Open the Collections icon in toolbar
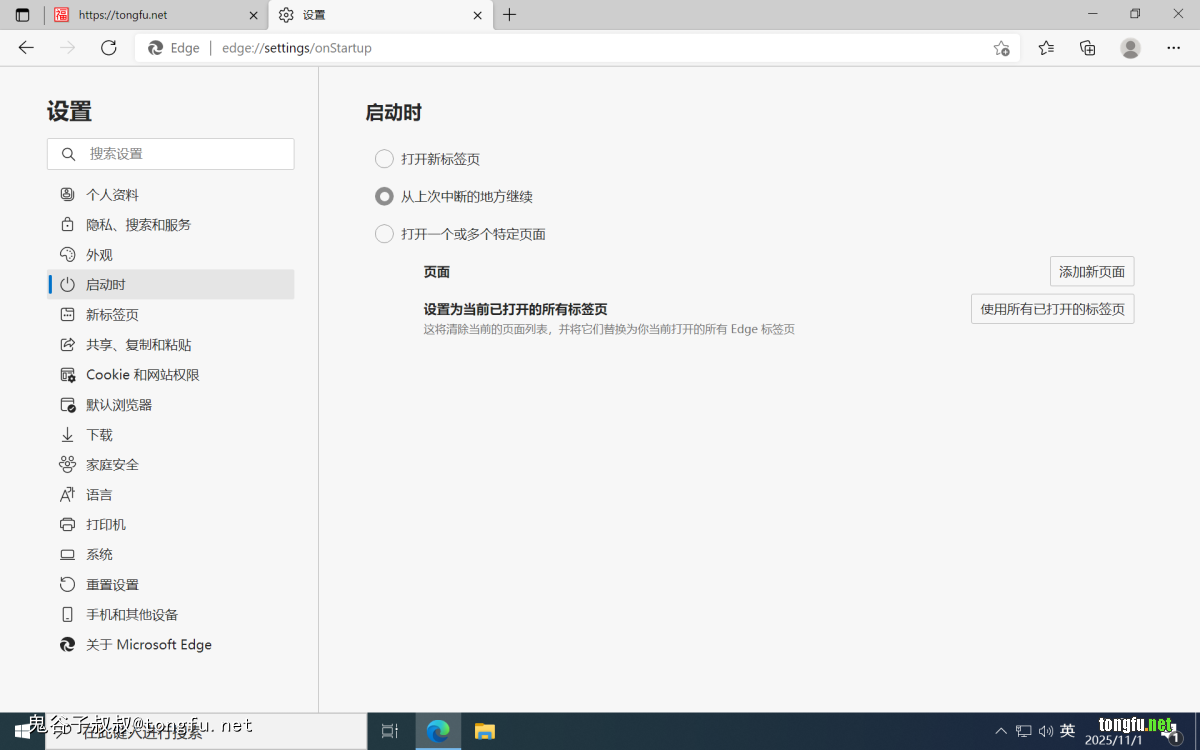 pyautogui.click(x=1088, y=48)
